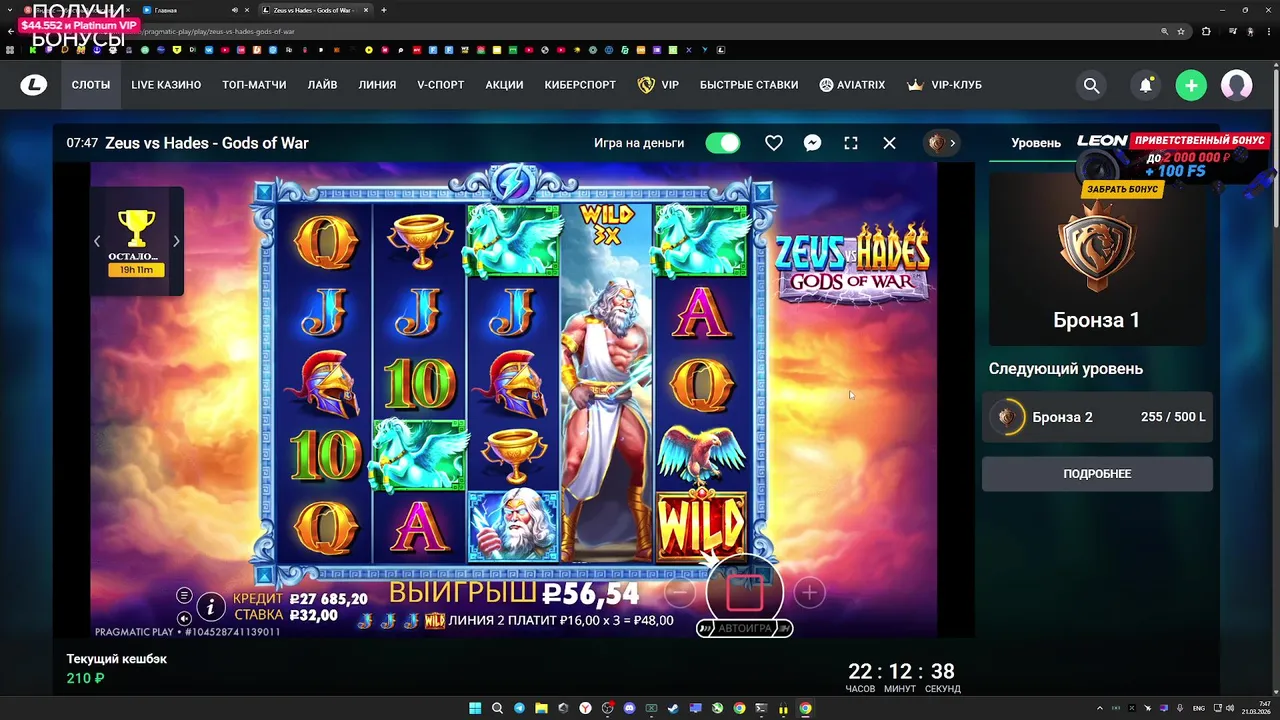
Task: Select the Уровень tab in side panel
Action: 1035,143
